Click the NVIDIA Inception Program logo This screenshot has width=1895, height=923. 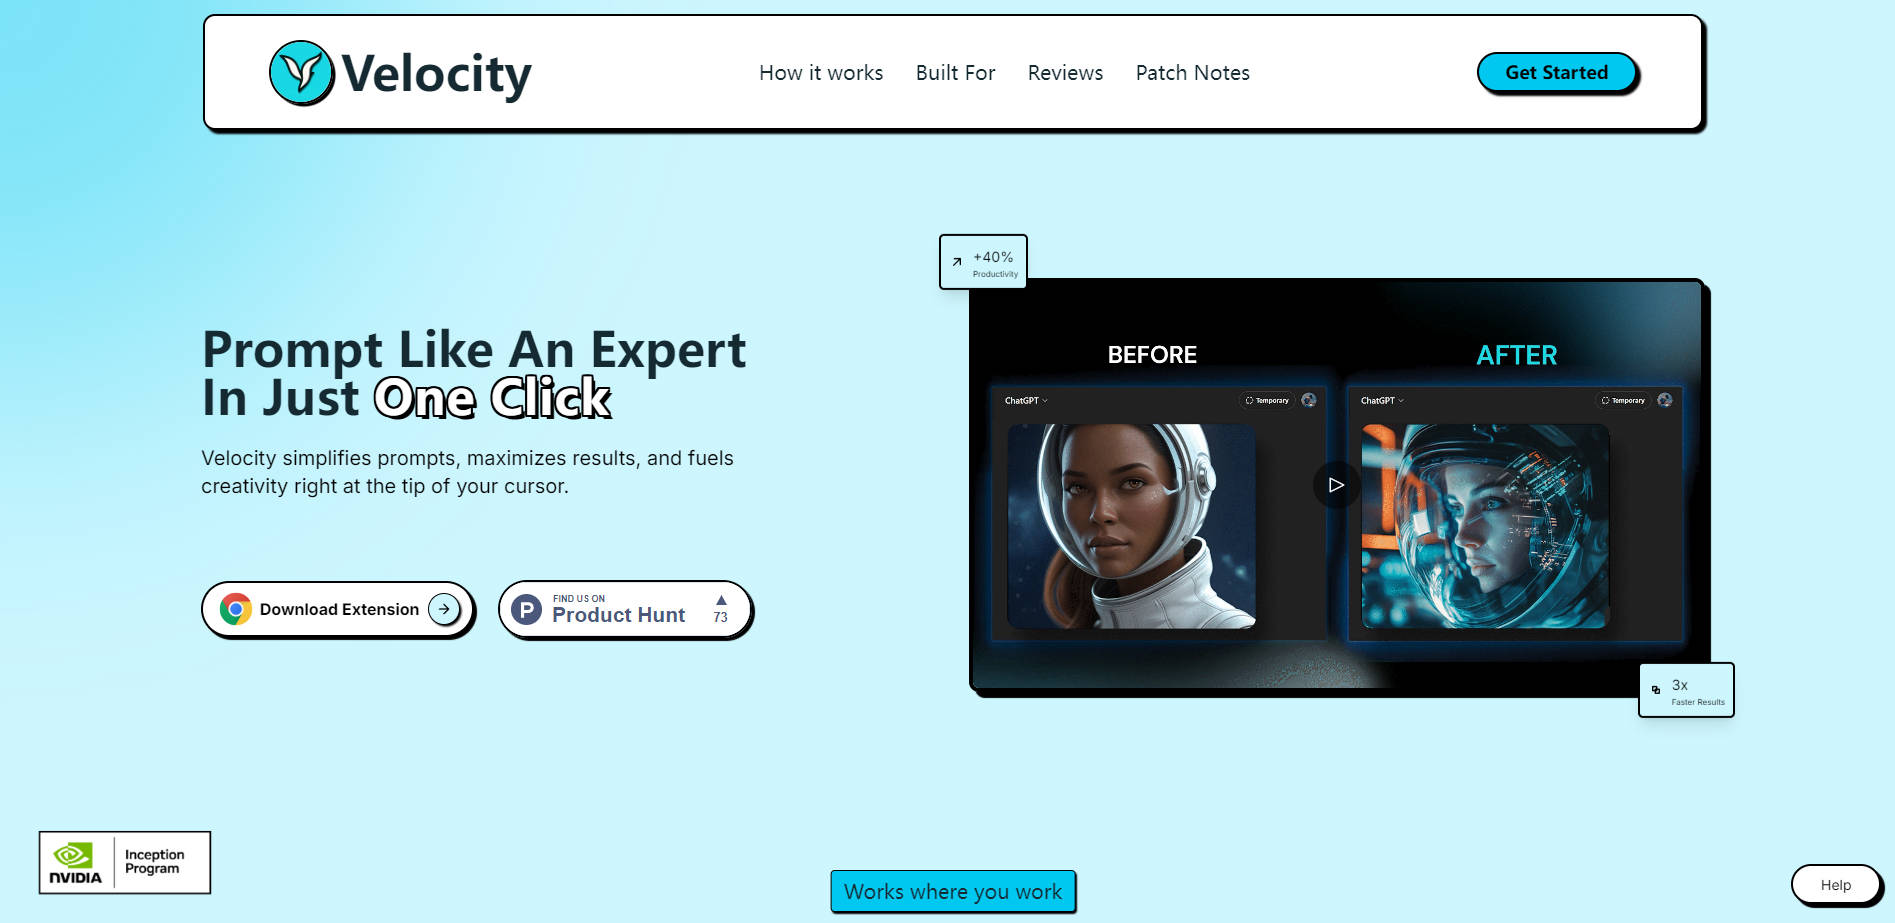click(123, 861)
